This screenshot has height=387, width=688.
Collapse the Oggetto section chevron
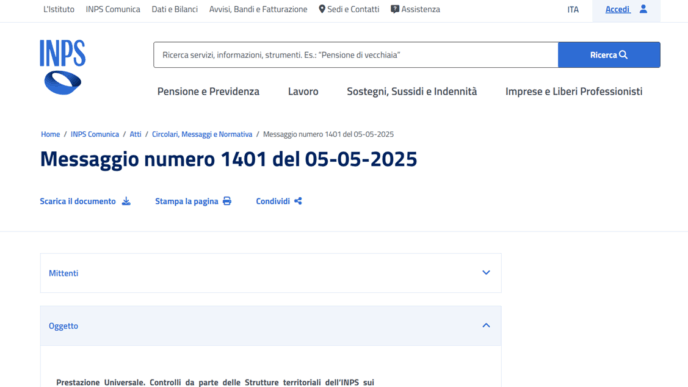(486, 326)
